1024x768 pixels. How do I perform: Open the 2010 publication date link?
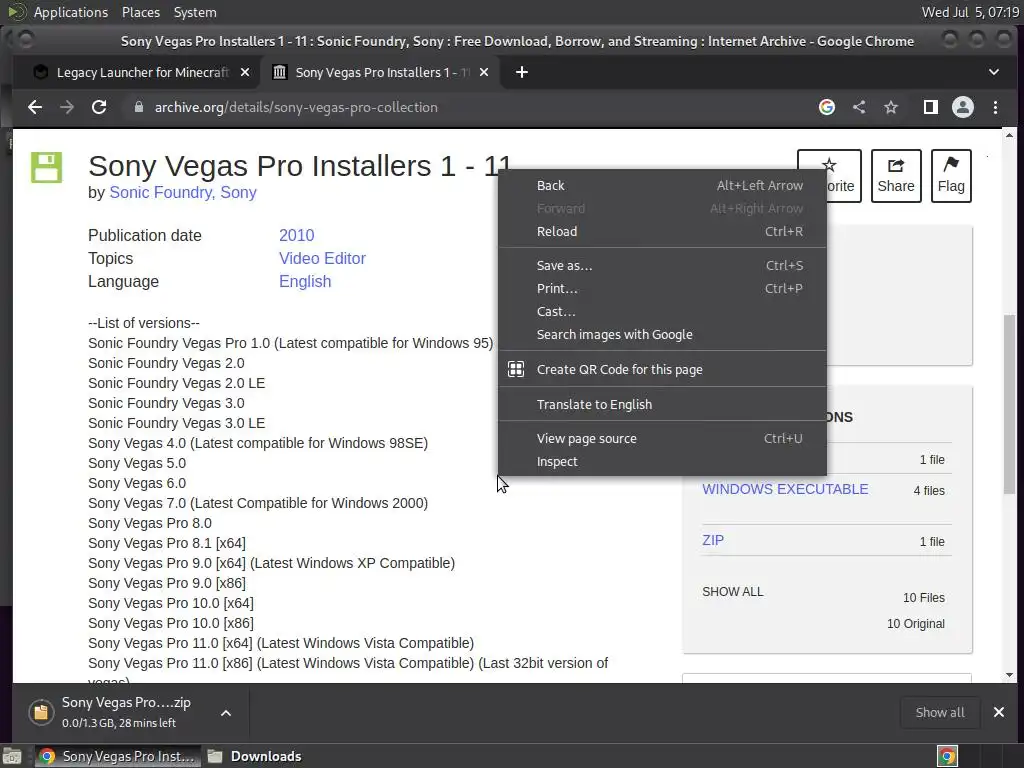coord(296,235)
